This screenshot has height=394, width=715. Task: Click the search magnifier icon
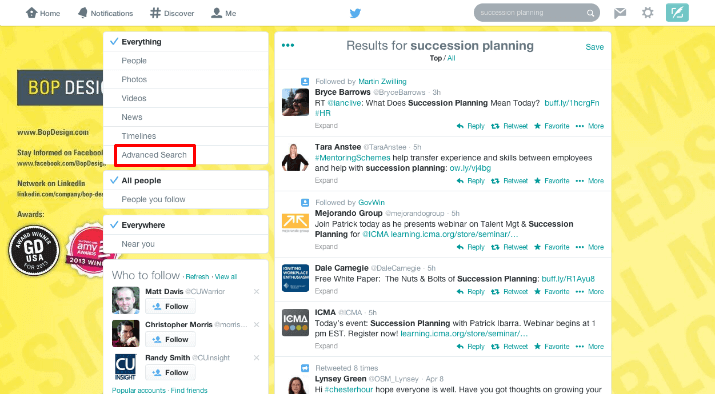pos(590,13)
